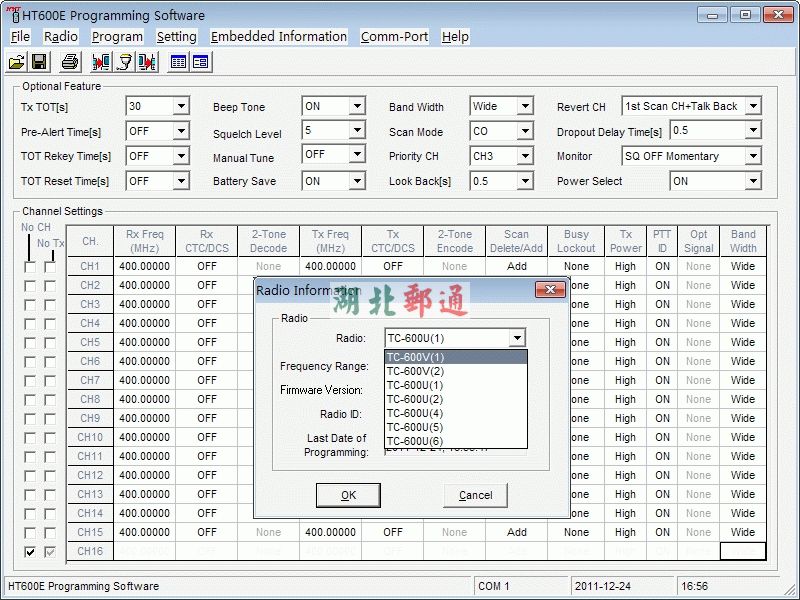
Task: Choose TC-600U(4) from the Radio list
Action: 414,413
